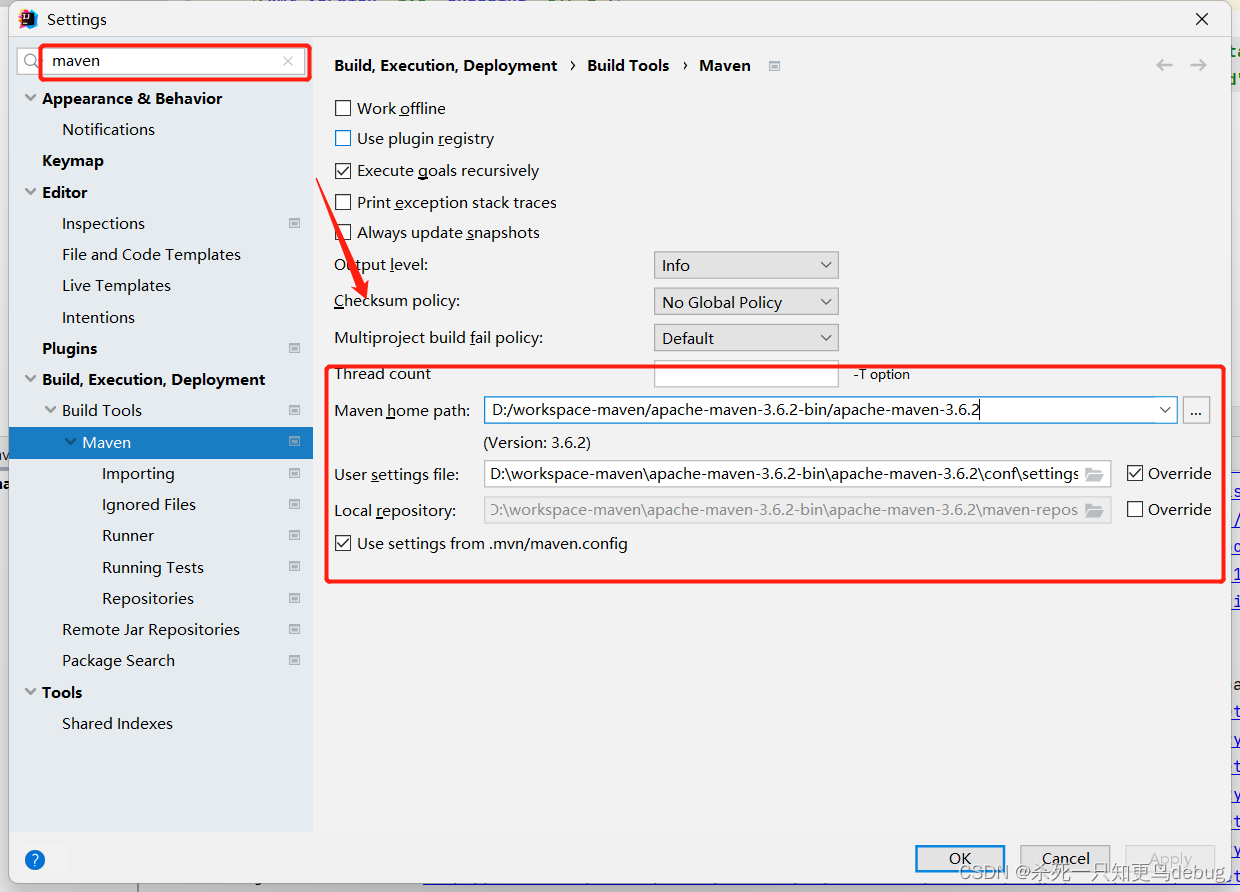Click the Build, Execution, Deployment breadcrumb
This screenshot has width=1240, height=892.
coord(446,65)
